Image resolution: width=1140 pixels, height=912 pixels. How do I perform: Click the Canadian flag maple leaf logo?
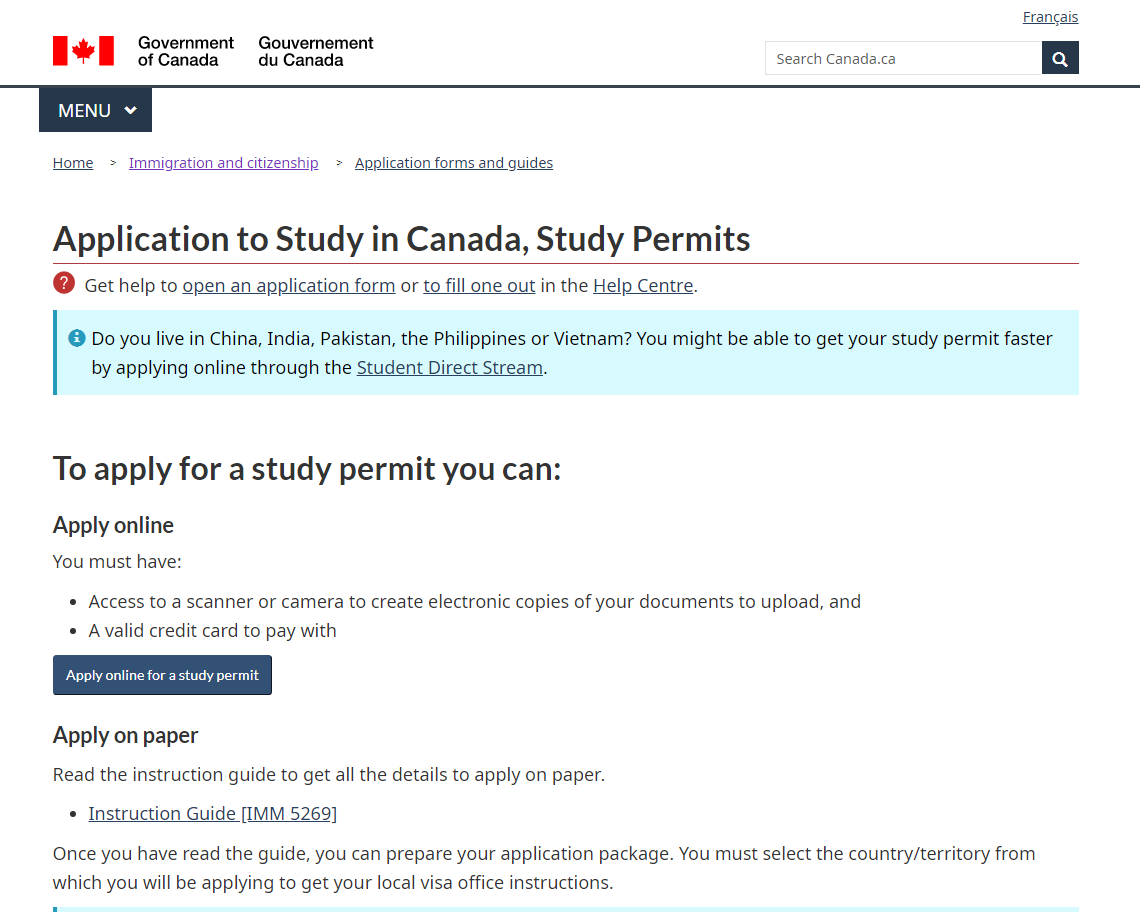coord(83,51)
